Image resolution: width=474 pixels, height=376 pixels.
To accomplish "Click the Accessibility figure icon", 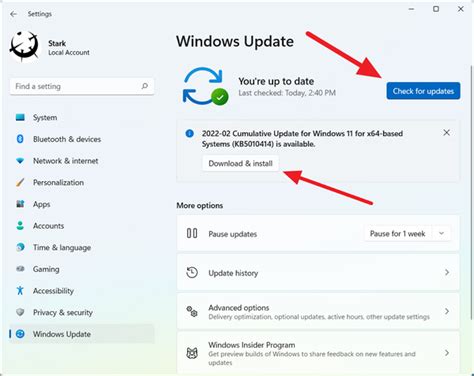I will pos(20,291).
